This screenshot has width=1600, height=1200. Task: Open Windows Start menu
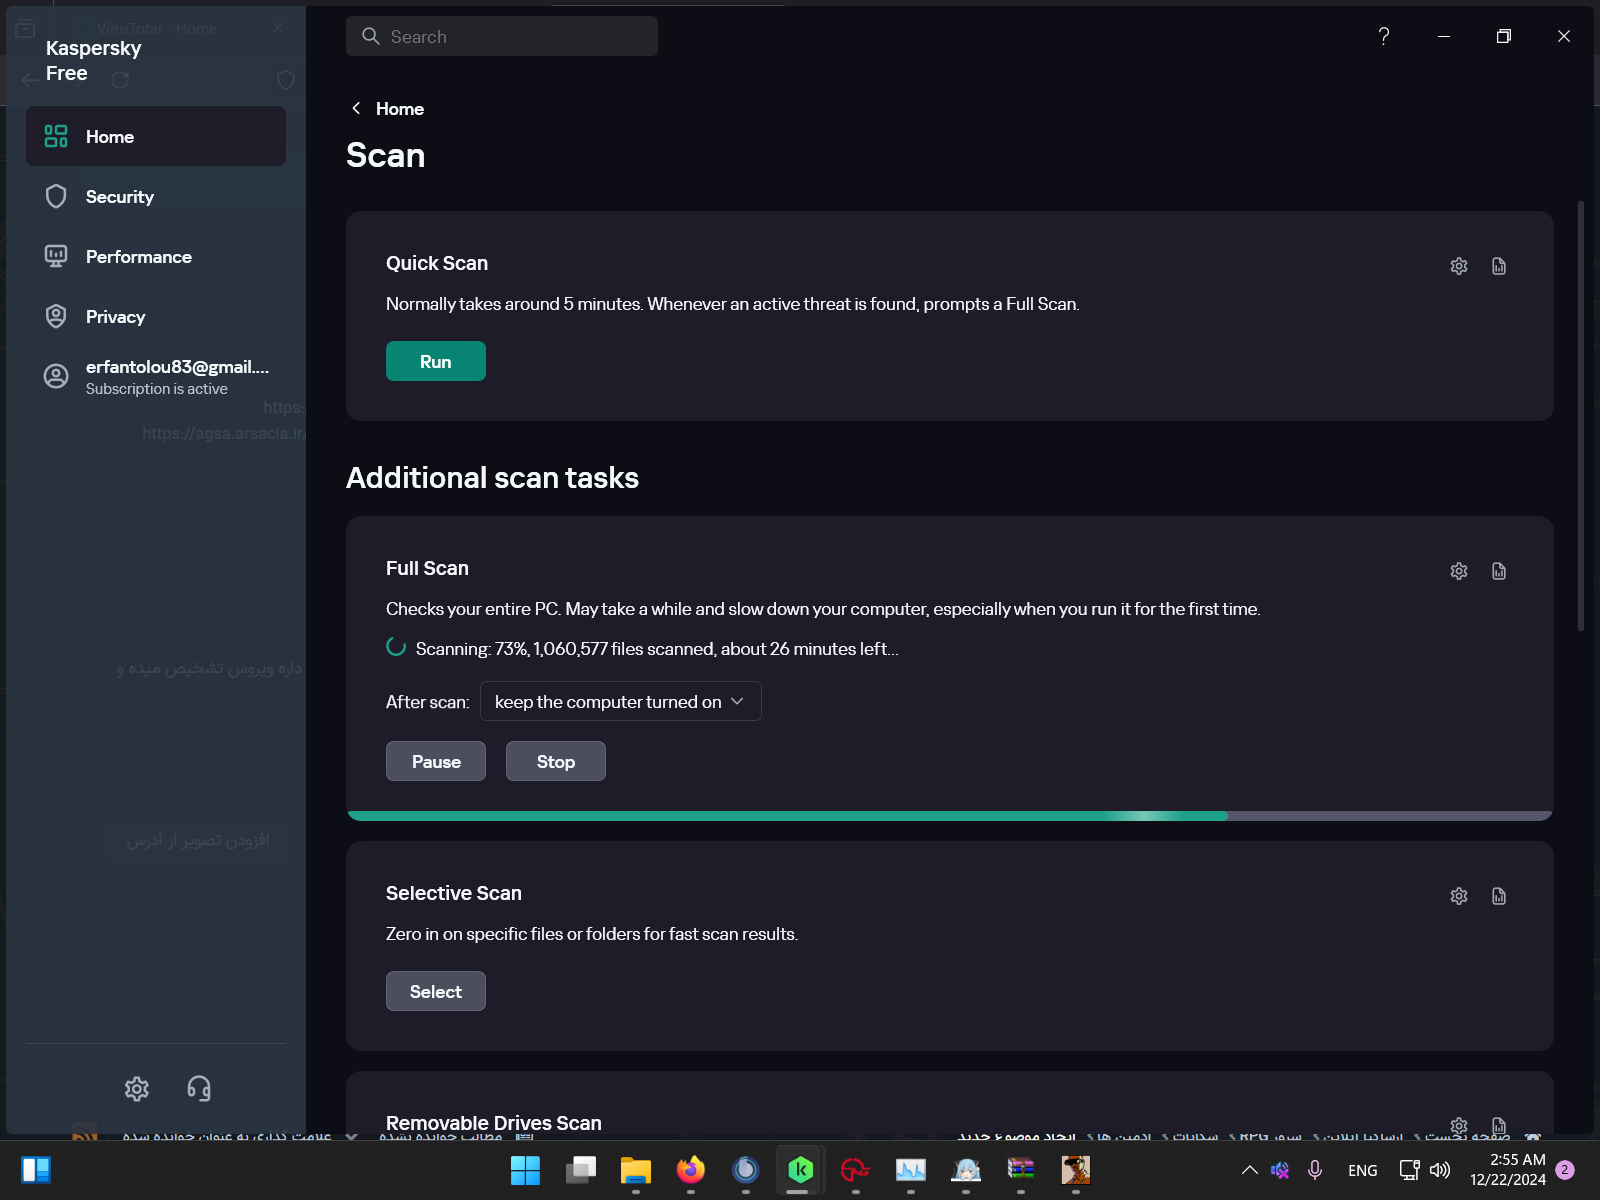tap(525, 1170)
